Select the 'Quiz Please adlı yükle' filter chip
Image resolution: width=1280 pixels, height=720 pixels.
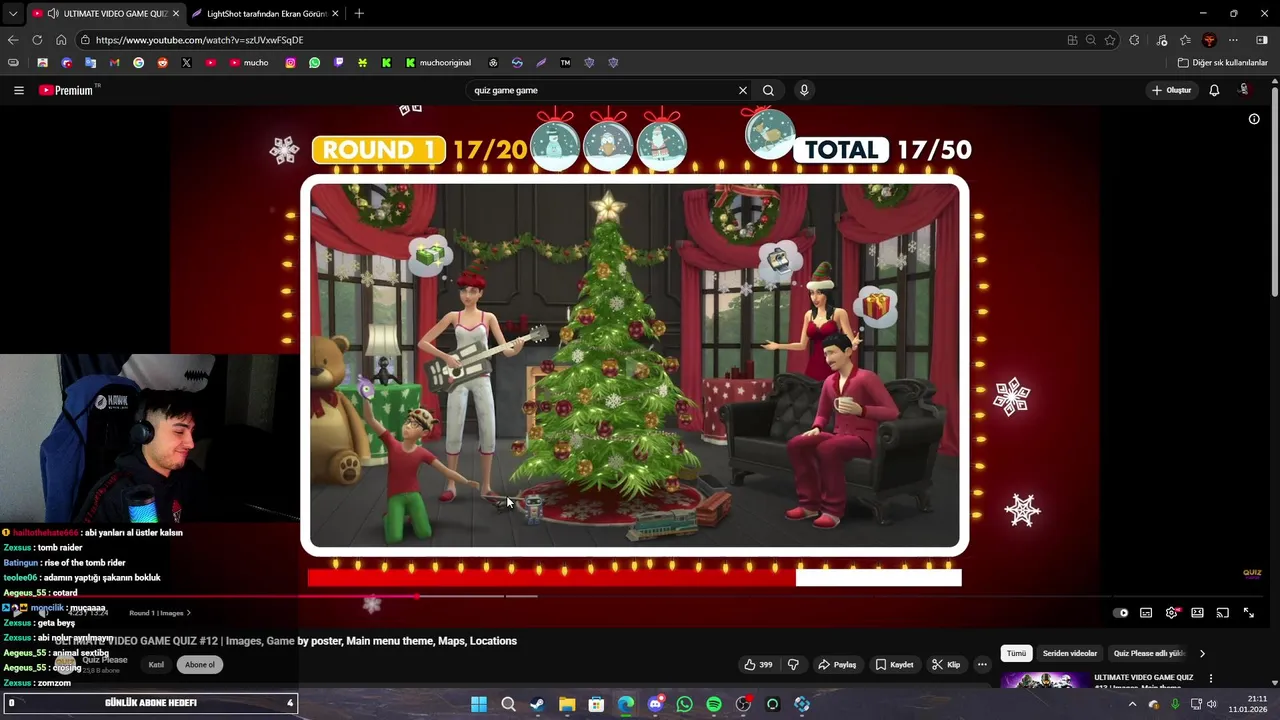coord(1149,653)
